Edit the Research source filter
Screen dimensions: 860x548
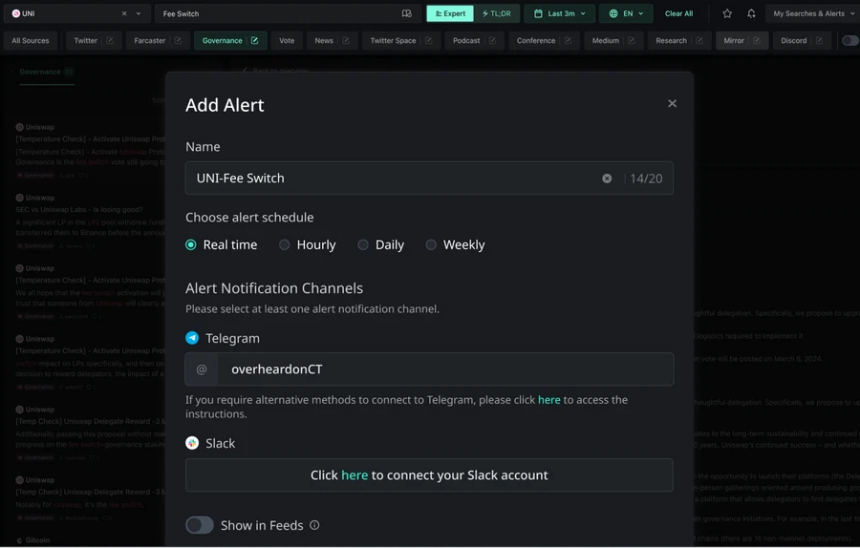click(x=699, y=41)
